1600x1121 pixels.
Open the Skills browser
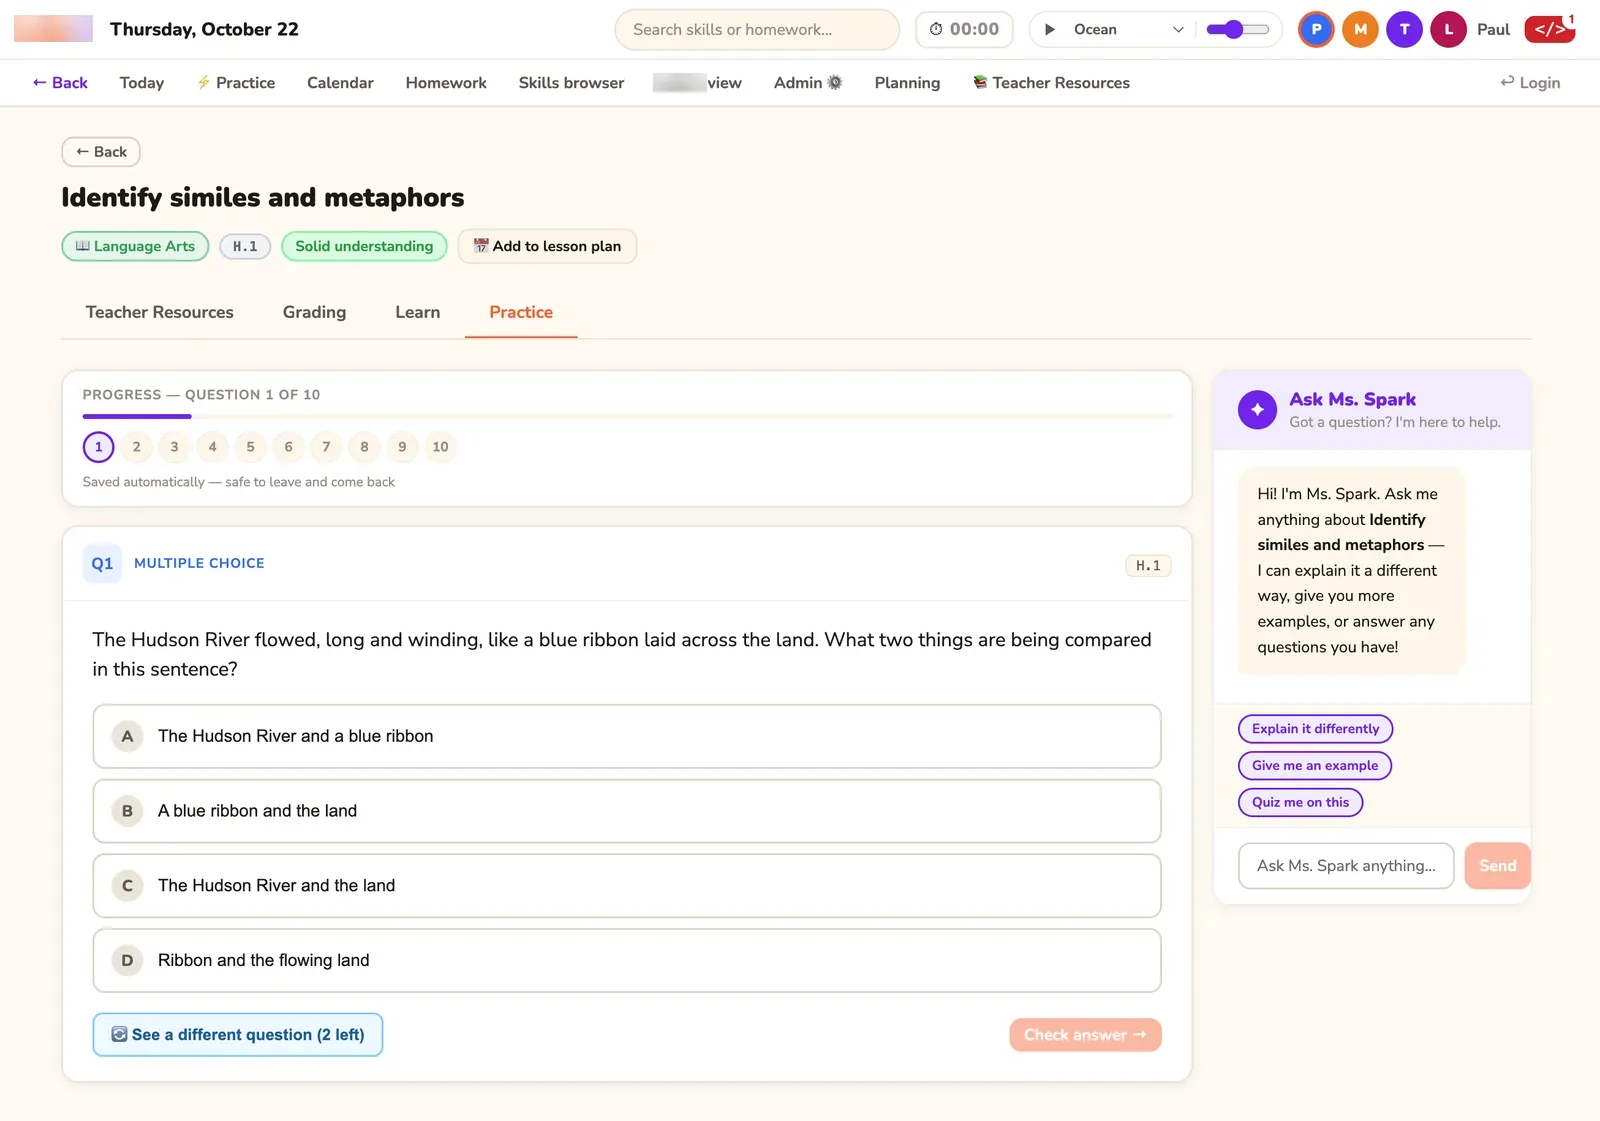[x=571, y=83]
